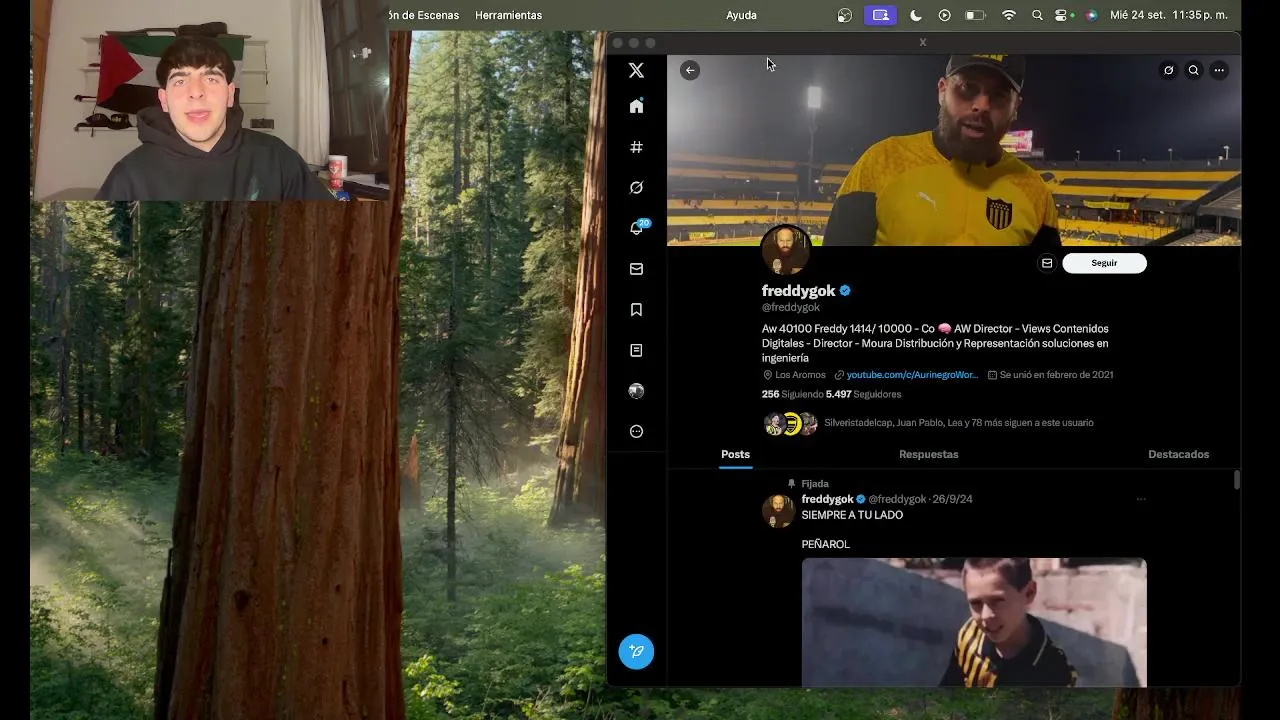
Task: Open the Wi-Fi menu
Action: 1009,15
